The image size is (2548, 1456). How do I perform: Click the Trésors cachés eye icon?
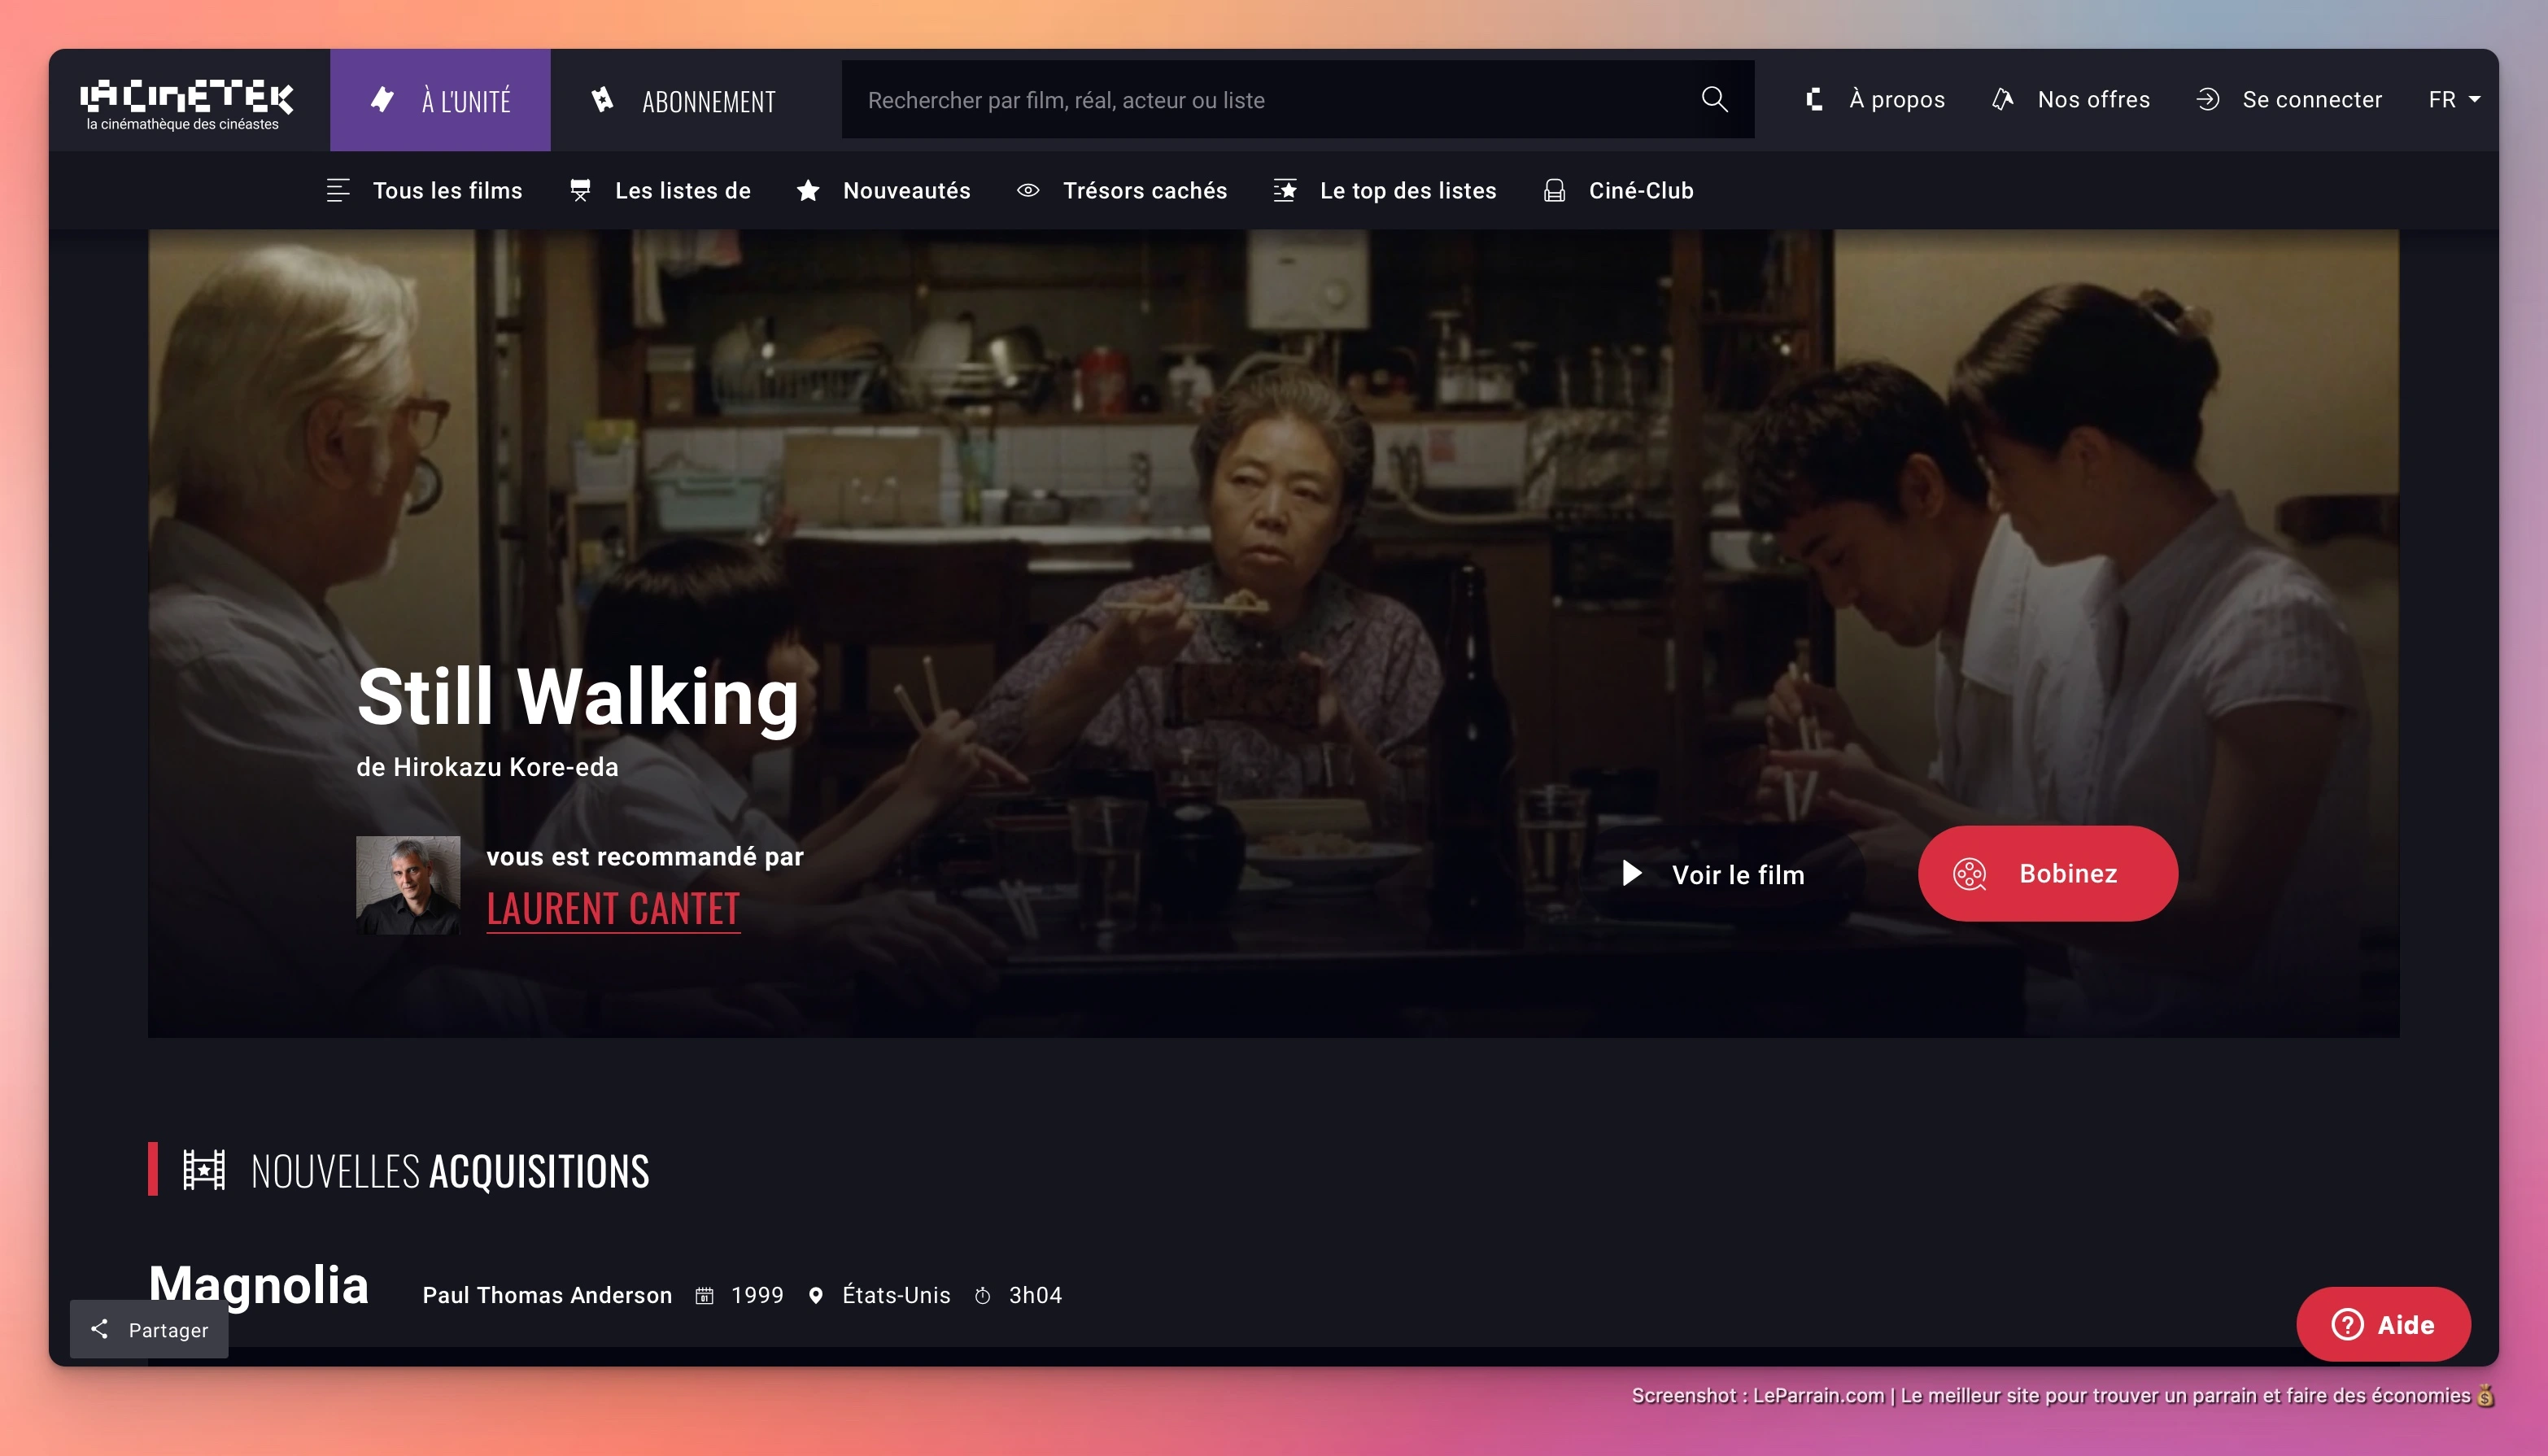point(1028,190)
